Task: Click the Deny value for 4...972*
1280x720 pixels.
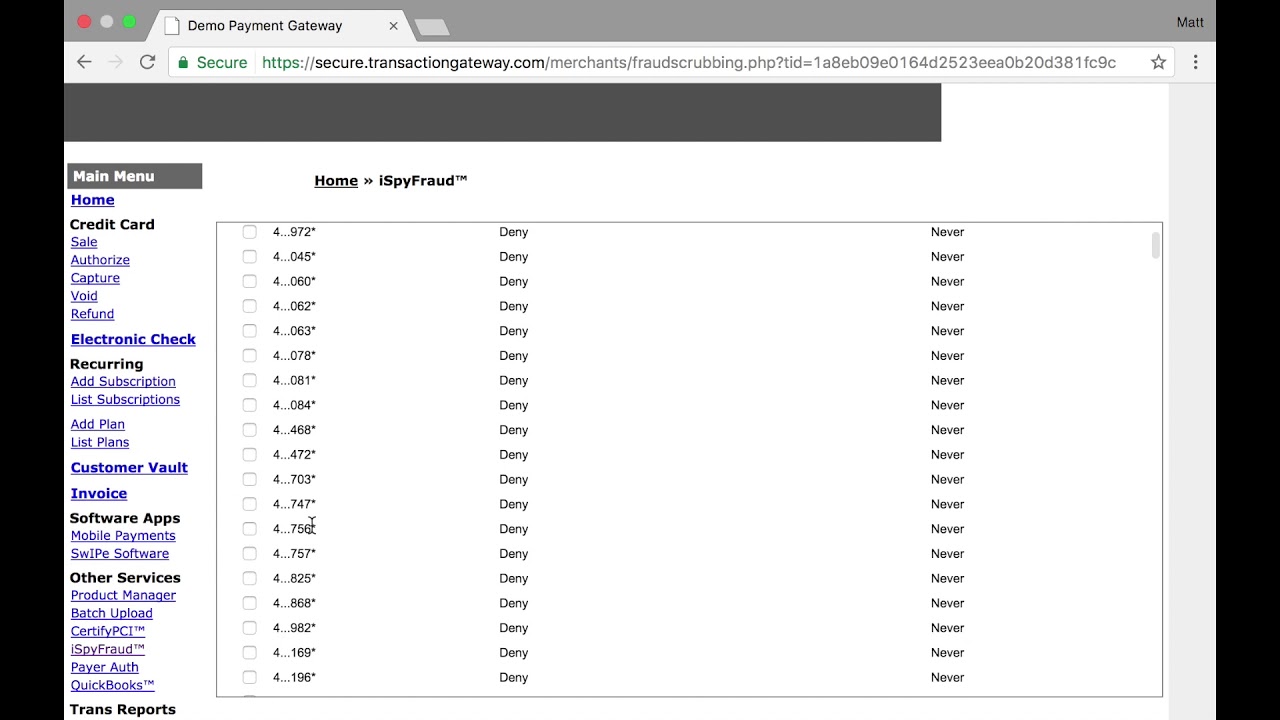Action: coord(513,232)
